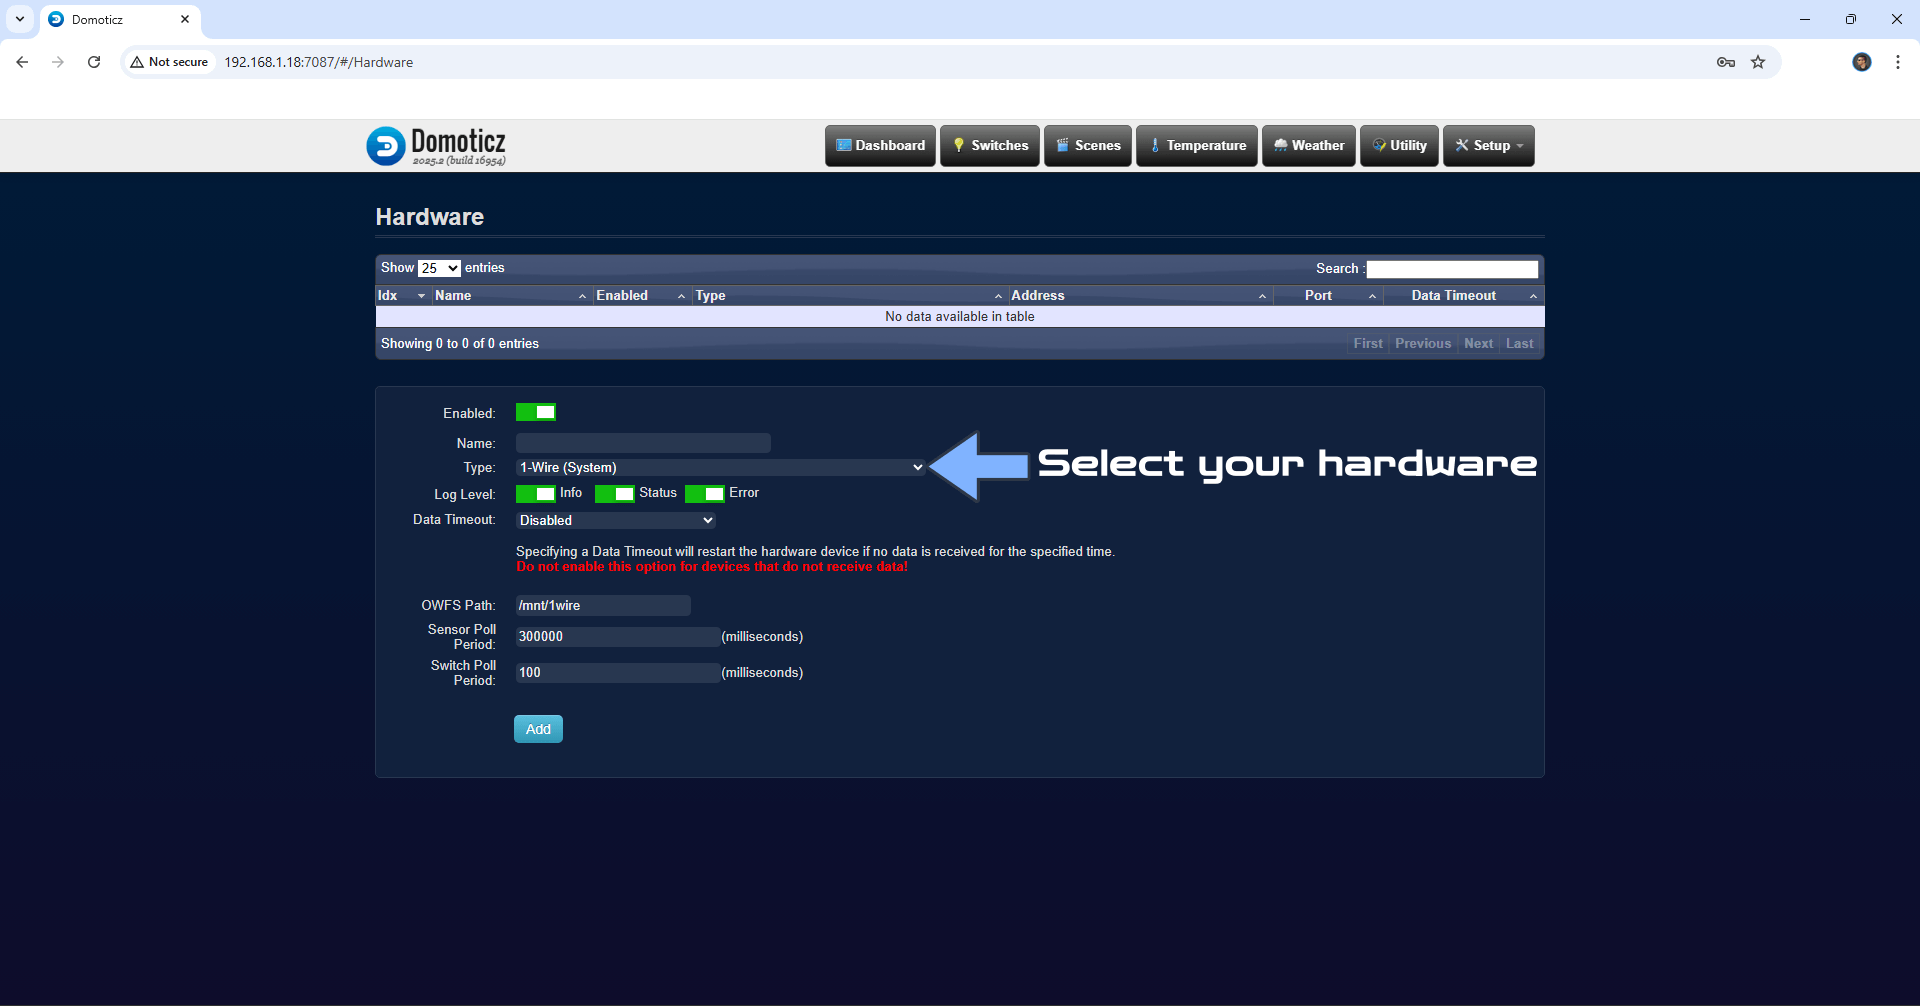Image resolution: width=1920 pixels, height=1006 pixels.
Task: Open the Data Timeout dropdown
Action: [615, 520]
